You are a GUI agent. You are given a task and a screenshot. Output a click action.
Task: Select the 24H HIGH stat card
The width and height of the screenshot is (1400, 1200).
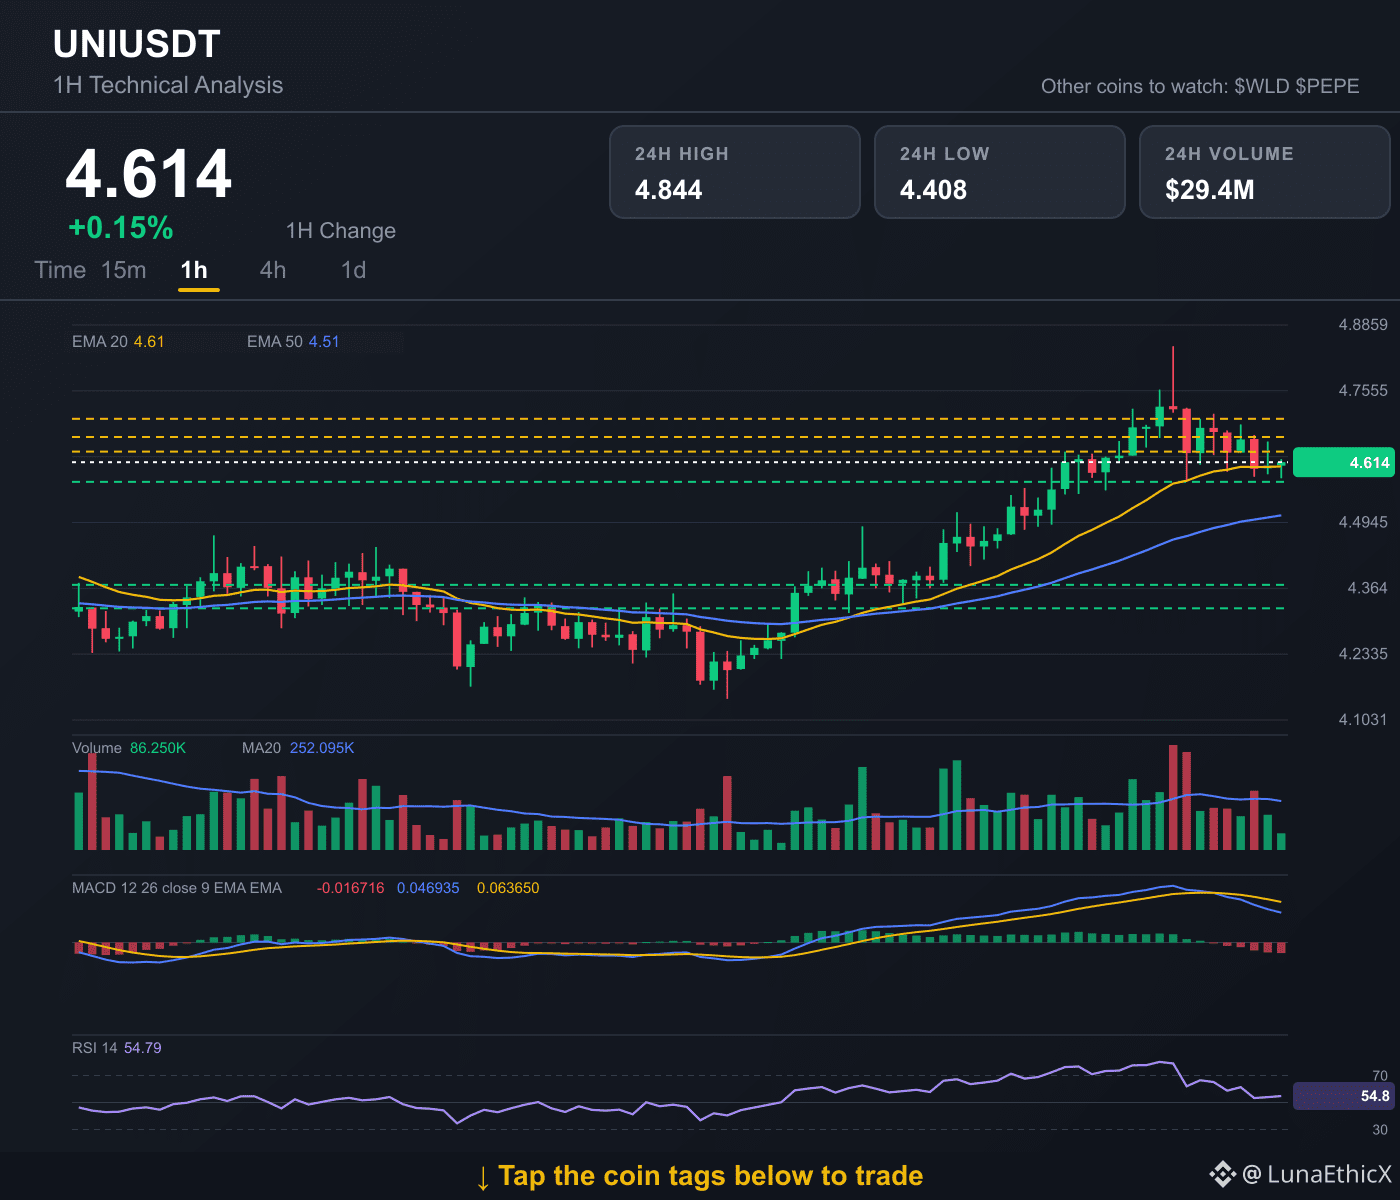(x=735, y=172)
